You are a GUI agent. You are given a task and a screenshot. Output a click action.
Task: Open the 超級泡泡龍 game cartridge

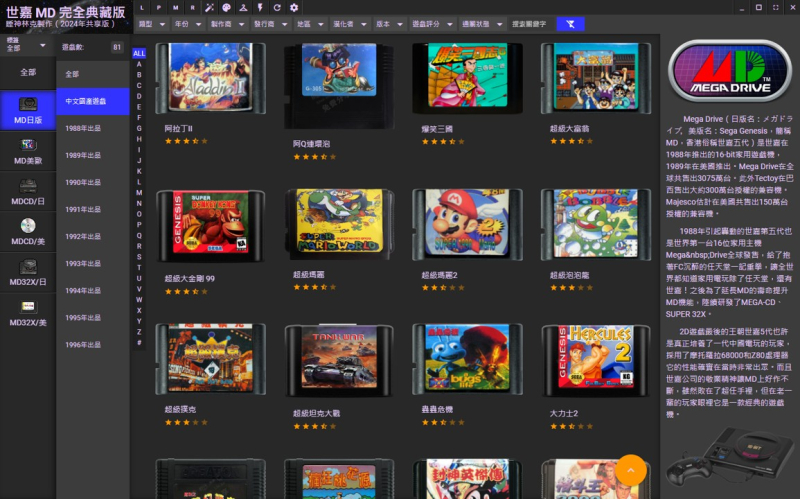tap(596, 224)
